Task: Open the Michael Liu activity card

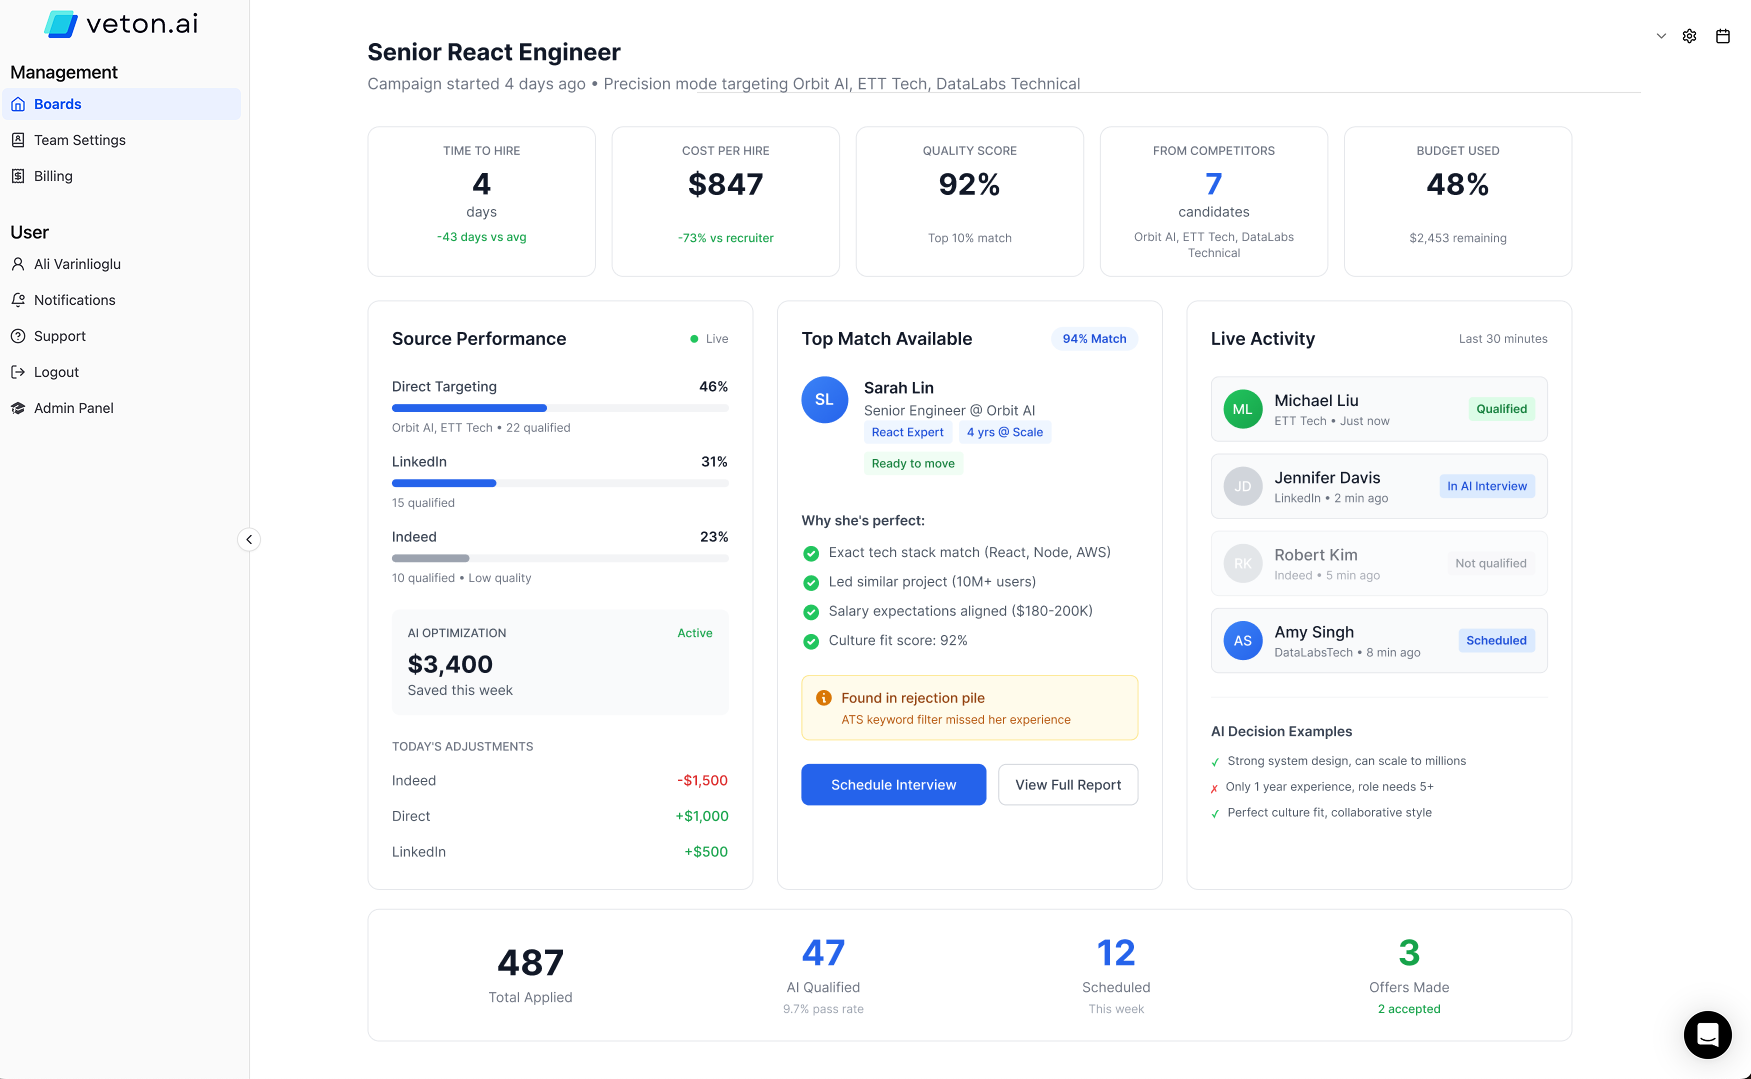Action: pyautogui.click(x=1379, y=409)
